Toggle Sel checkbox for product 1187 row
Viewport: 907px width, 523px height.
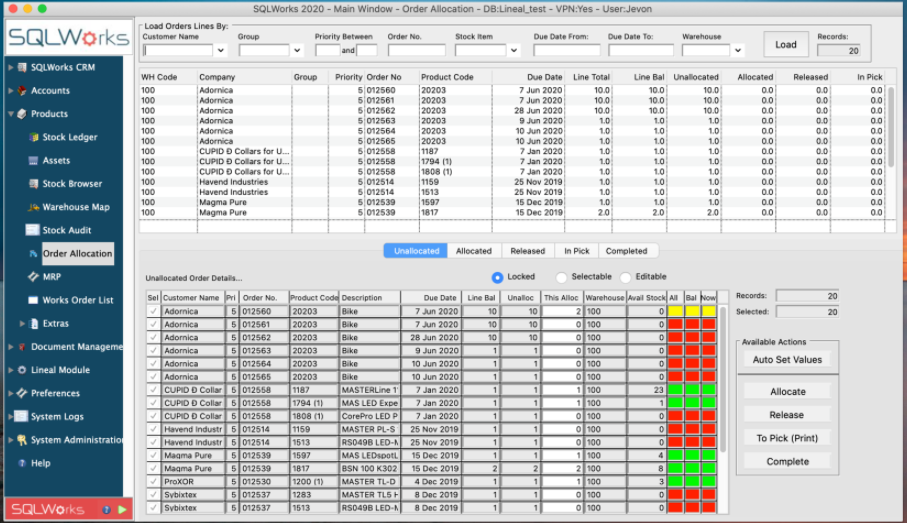tap(153, 390)
